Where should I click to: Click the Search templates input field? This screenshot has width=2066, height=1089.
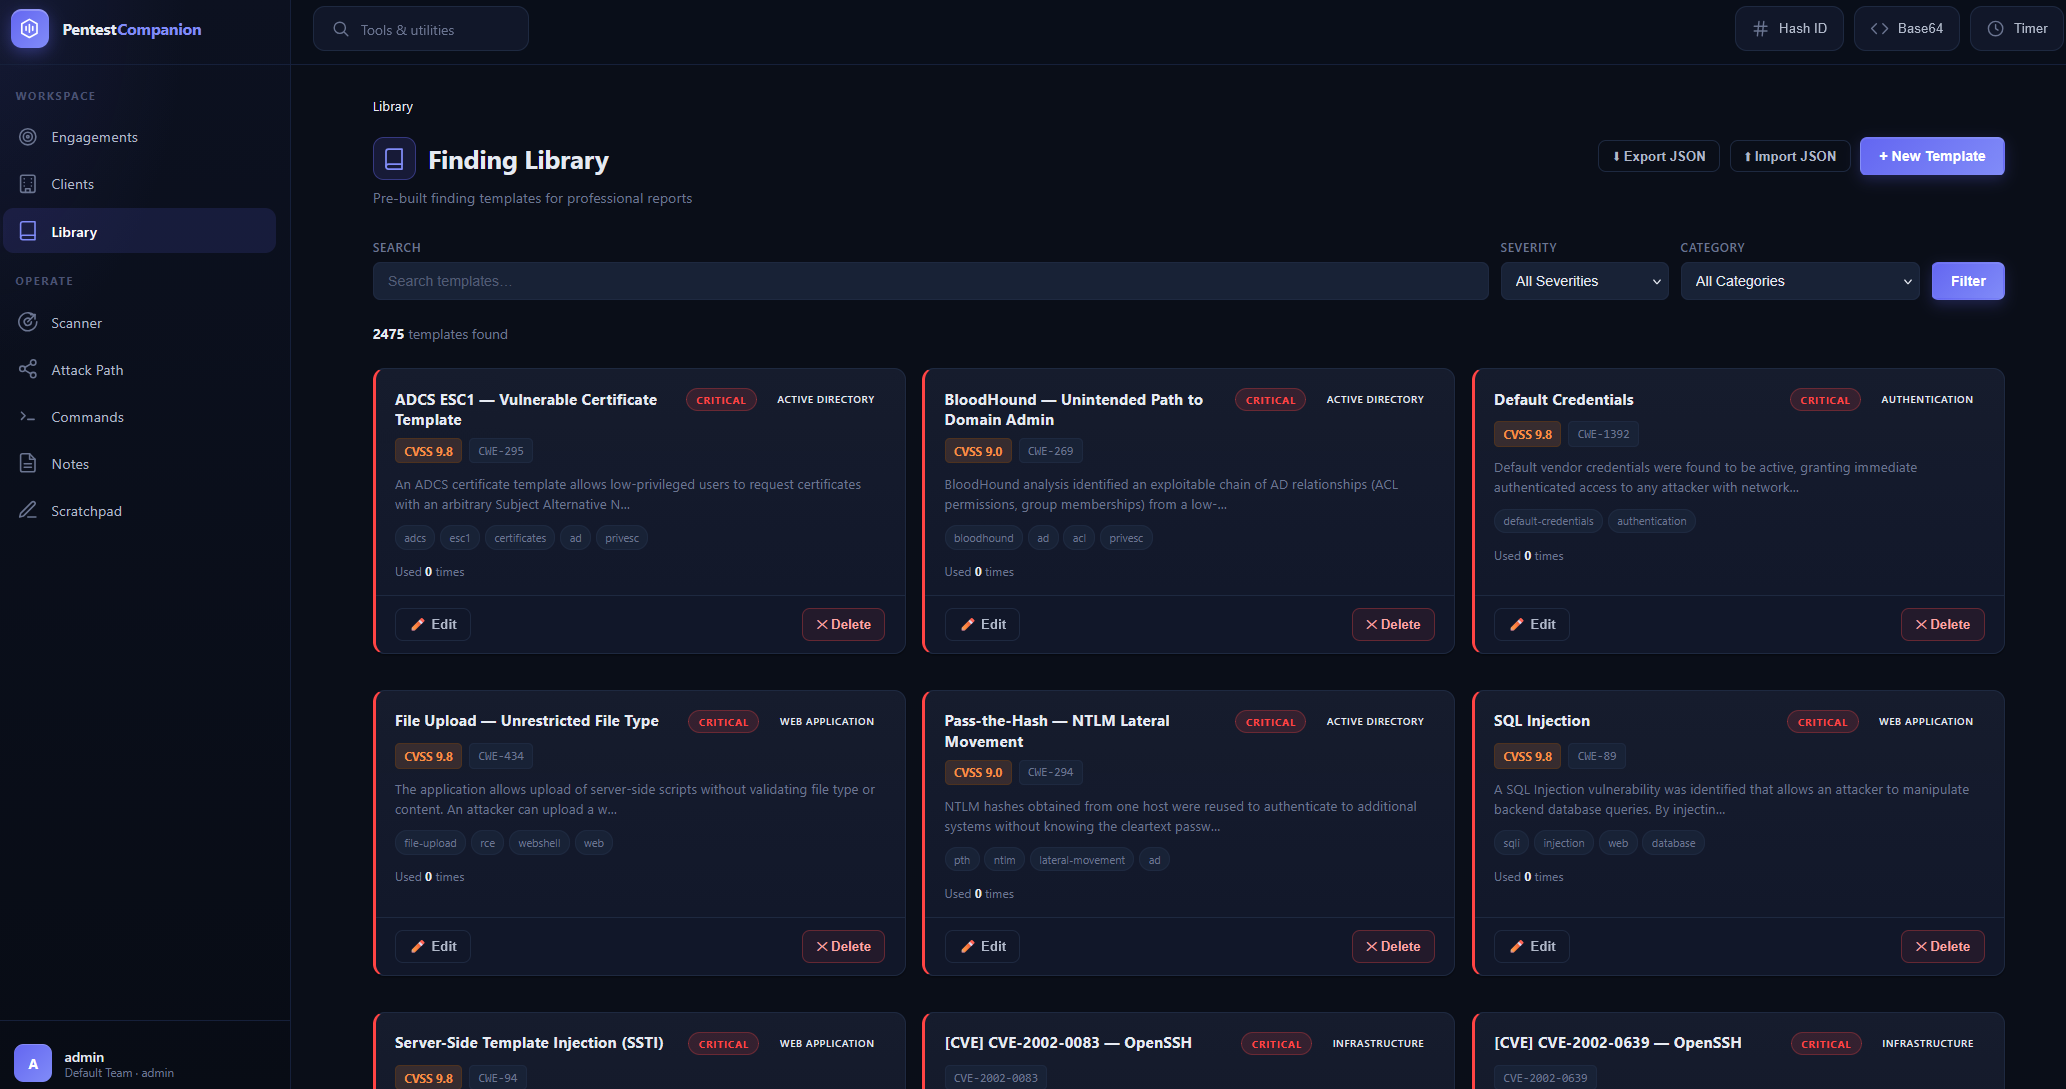point(930,281)
